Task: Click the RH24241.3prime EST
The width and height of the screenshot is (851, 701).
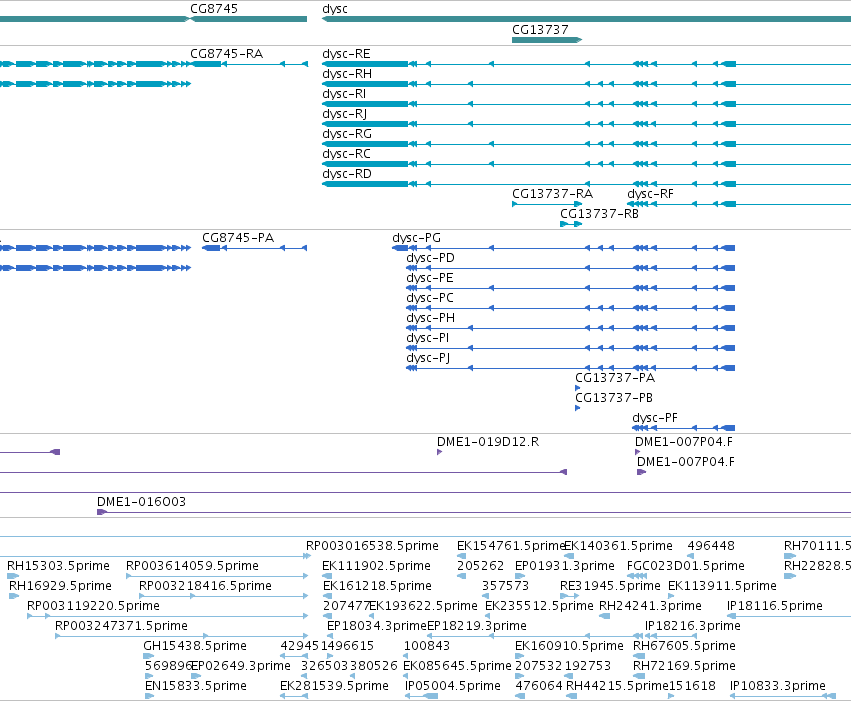Action: click(x=650, y=606)
